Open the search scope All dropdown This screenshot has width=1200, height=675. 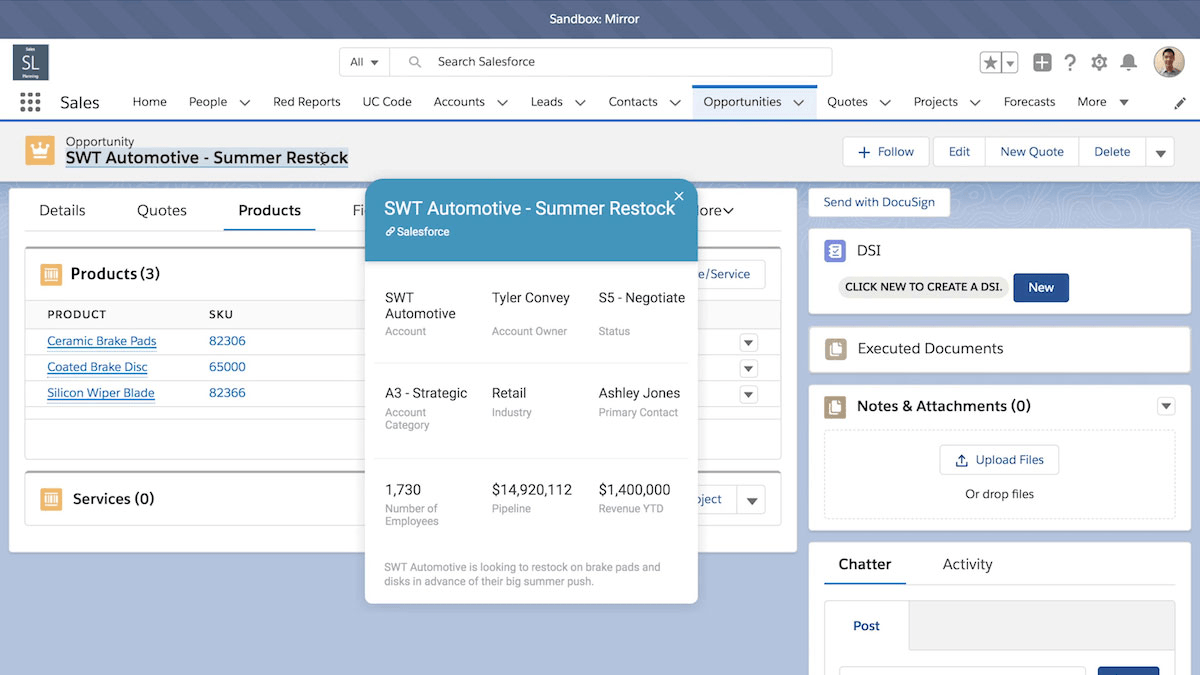(364, 61)
